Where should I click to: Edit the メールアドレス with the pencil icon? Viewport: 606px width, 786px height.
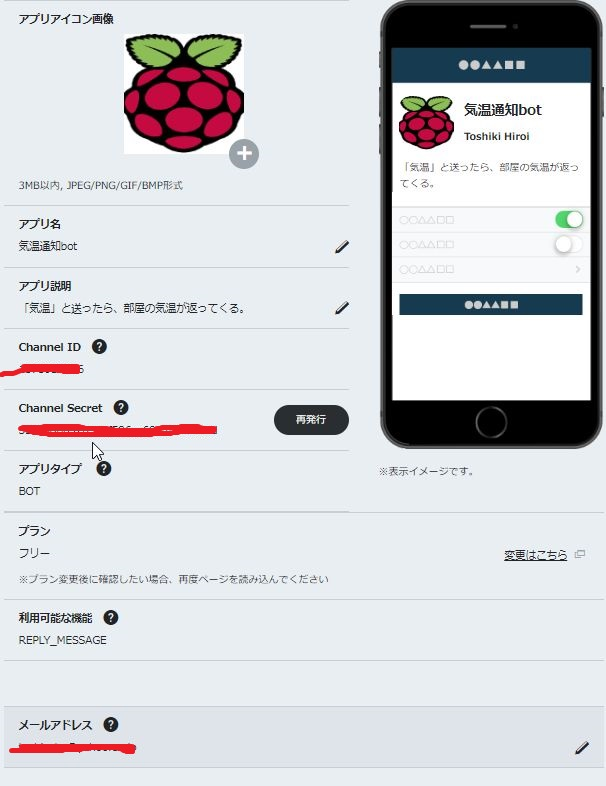point(582,748)
